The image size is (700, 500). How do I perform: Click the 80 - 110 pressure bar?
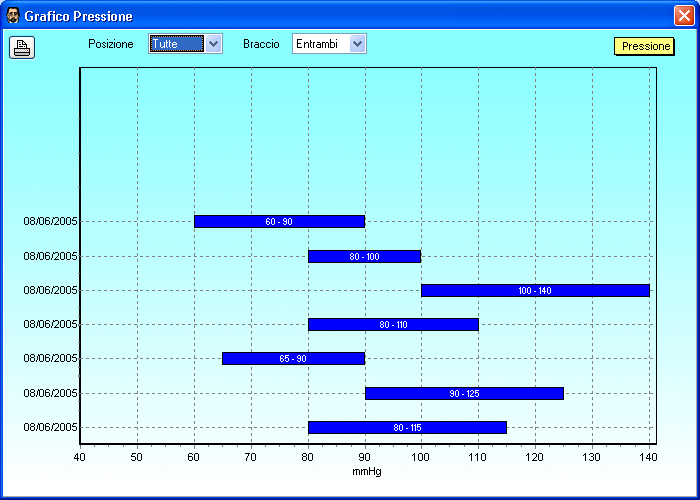393,325
